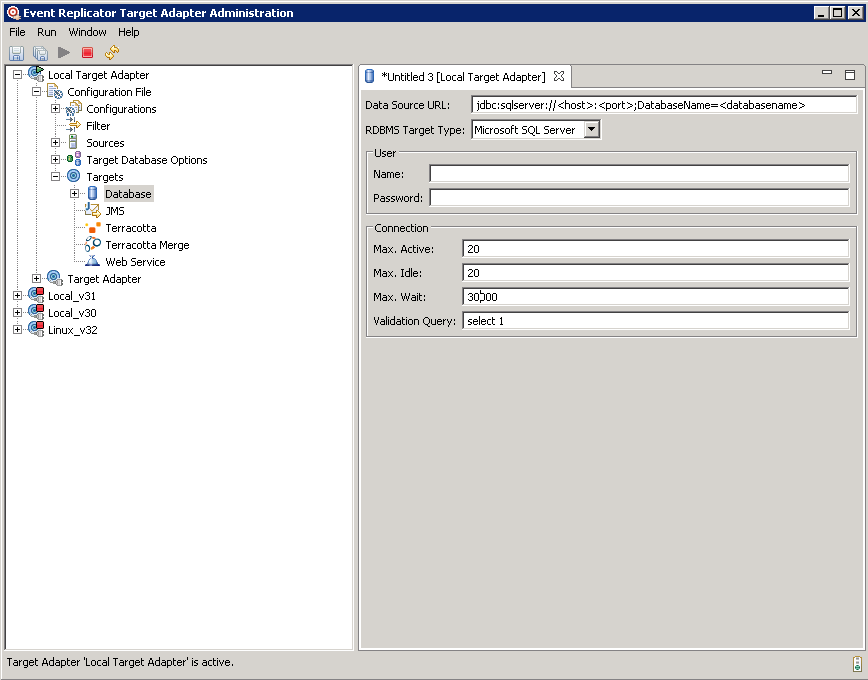This screenshot has height=680, width=868.
Task: Open the Window menu
Action: 87,32
